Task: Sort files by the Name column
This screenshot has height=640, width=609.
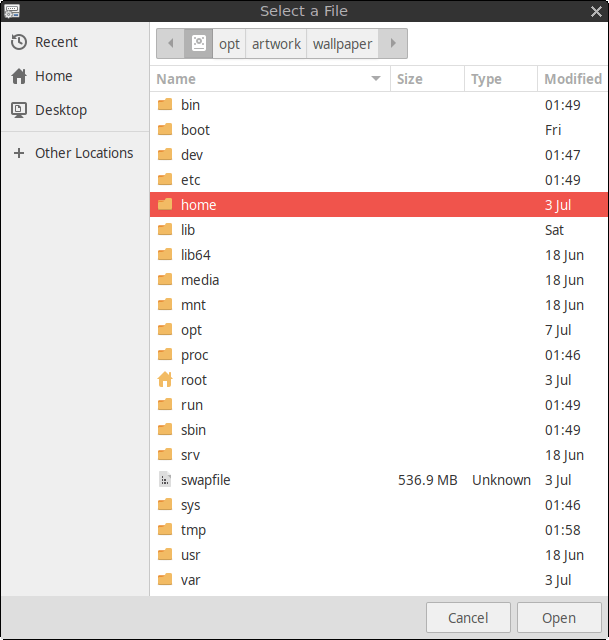Action: (x=270, y=79)
